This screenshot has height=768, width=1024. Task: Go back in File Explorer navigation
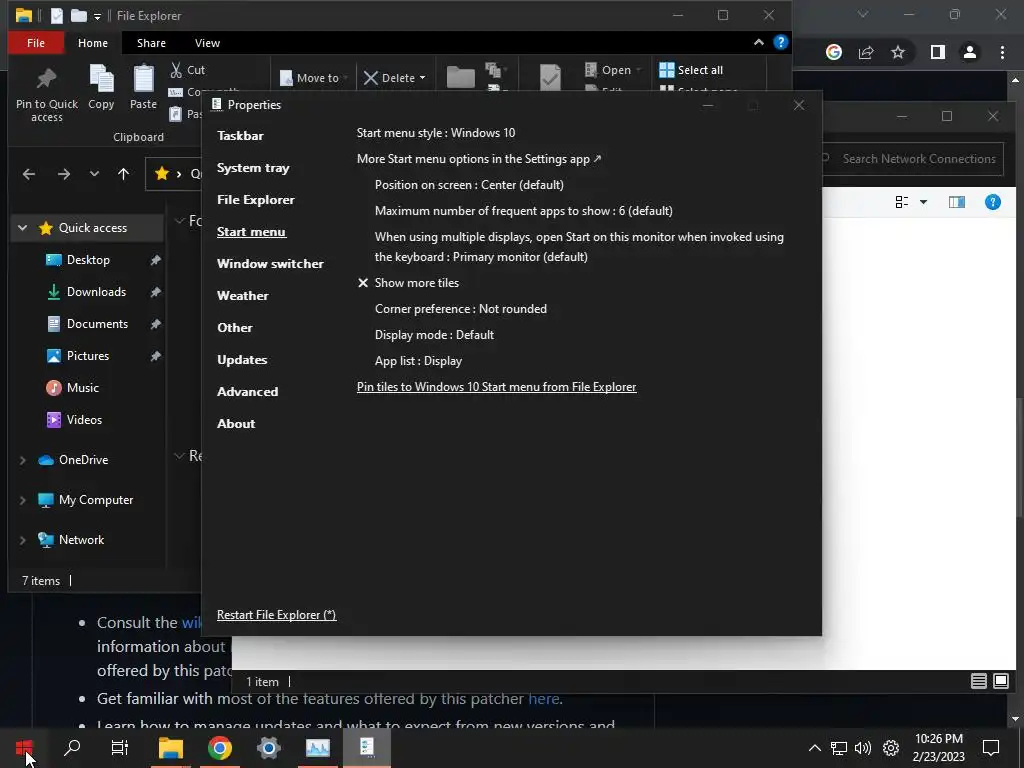(29, 174)
